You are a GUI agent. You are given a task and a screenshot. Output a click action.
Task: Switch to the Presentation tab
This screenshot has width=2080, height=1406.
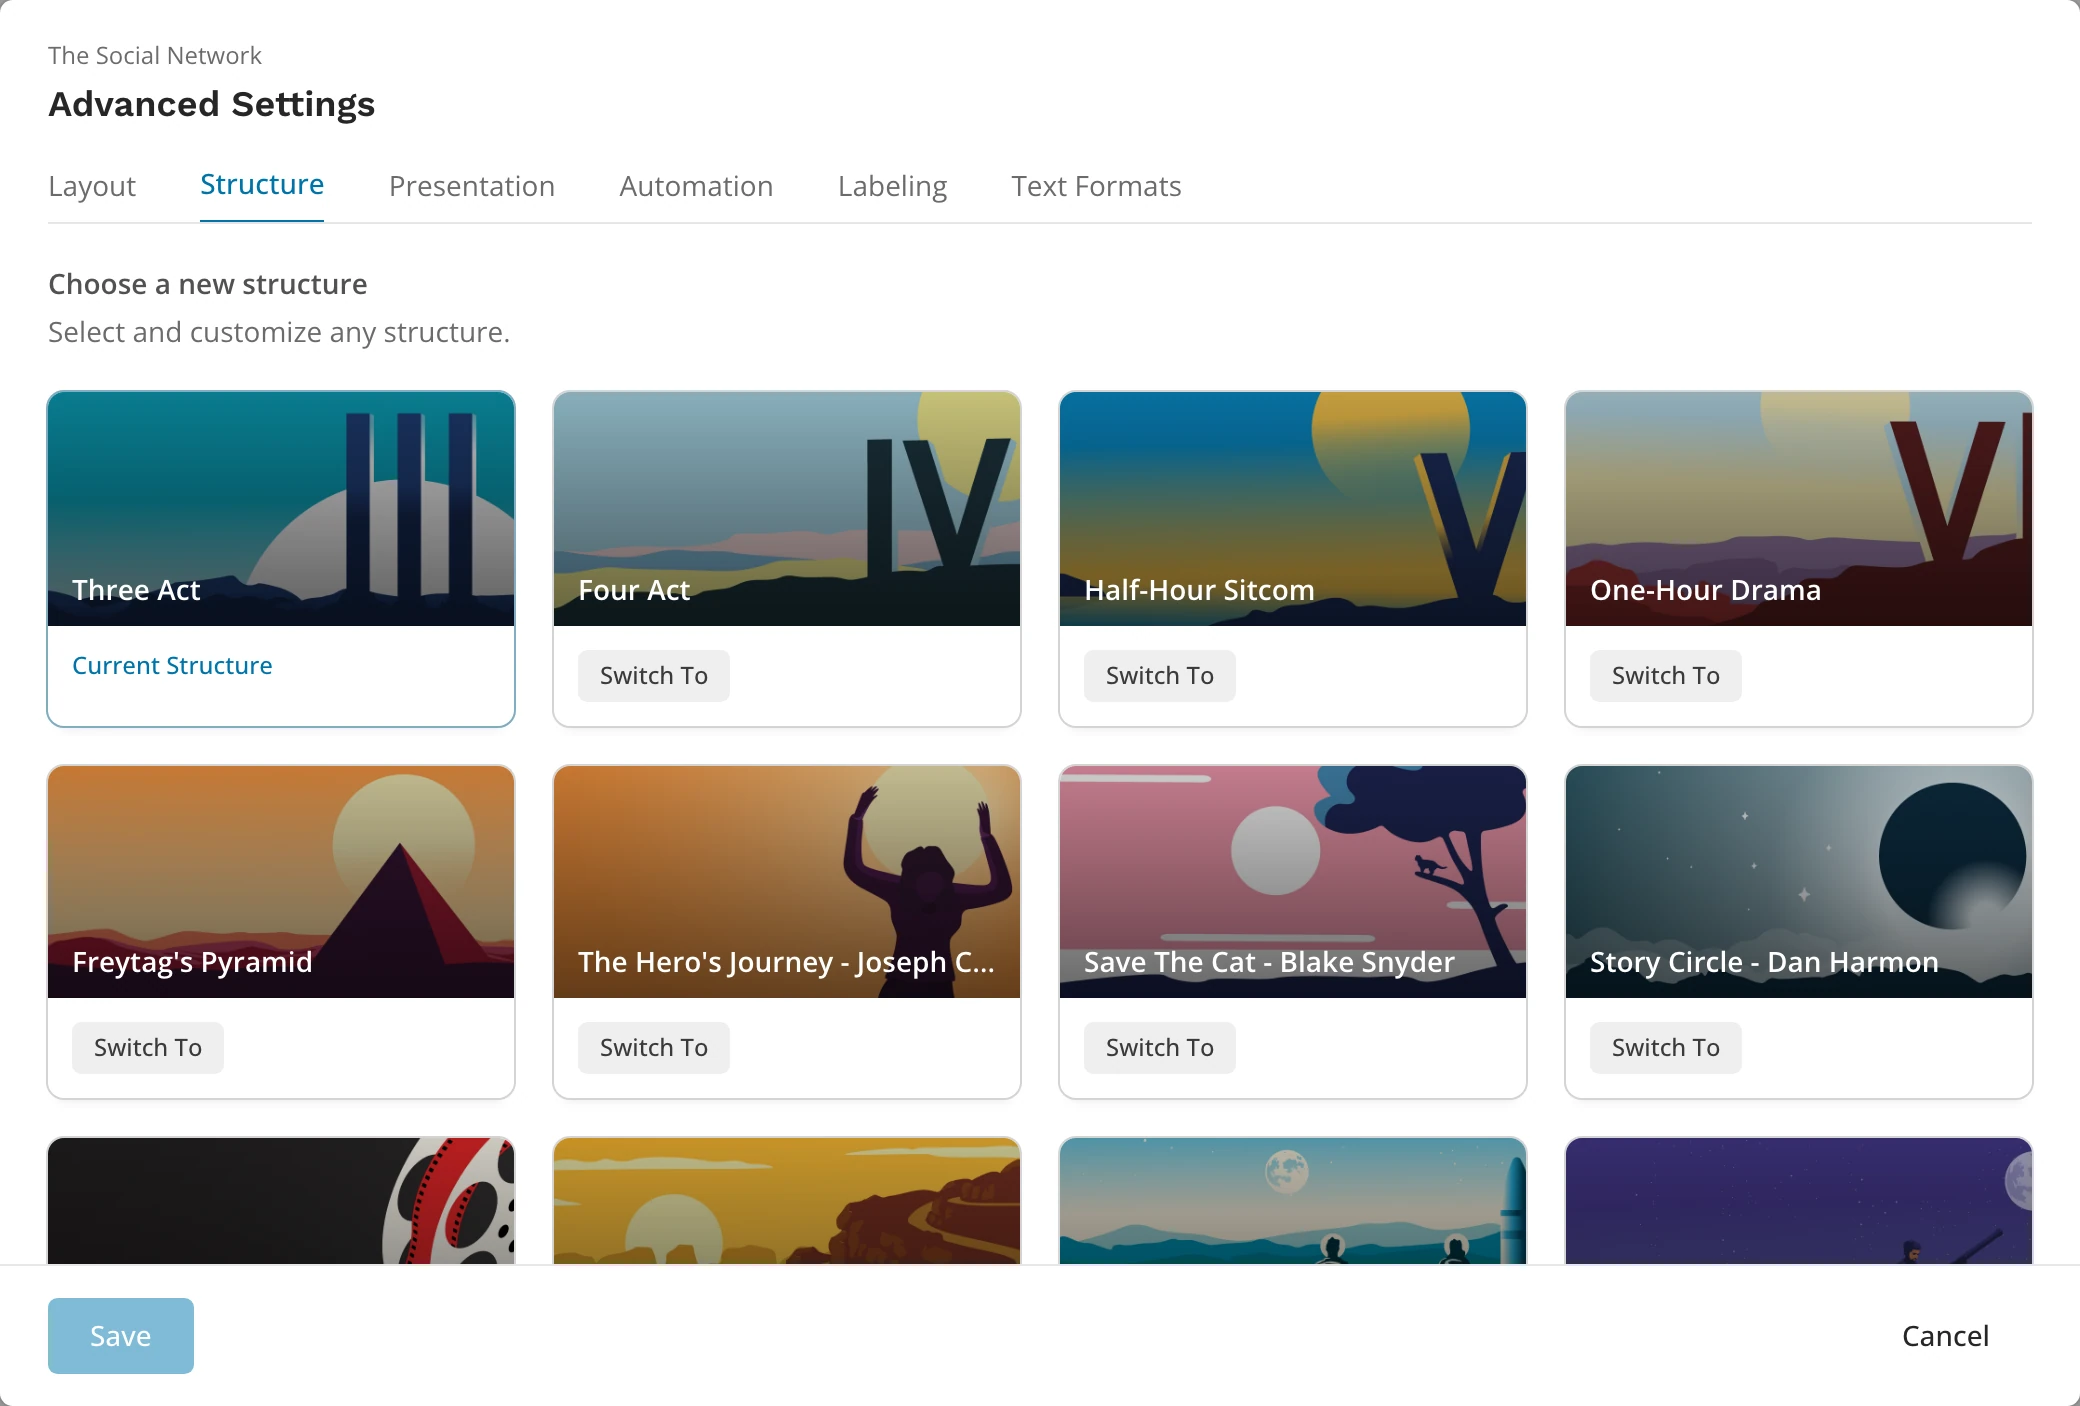coord(472,186)
